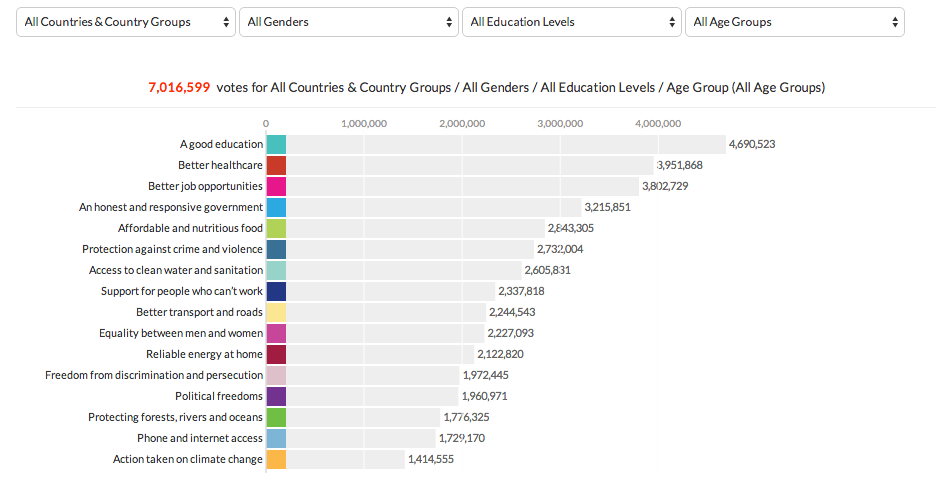Select the yellow Better transport and roads swatch
Image resolution: width=936 pixels, height=492 pixels.
click(x=277, y=312)
